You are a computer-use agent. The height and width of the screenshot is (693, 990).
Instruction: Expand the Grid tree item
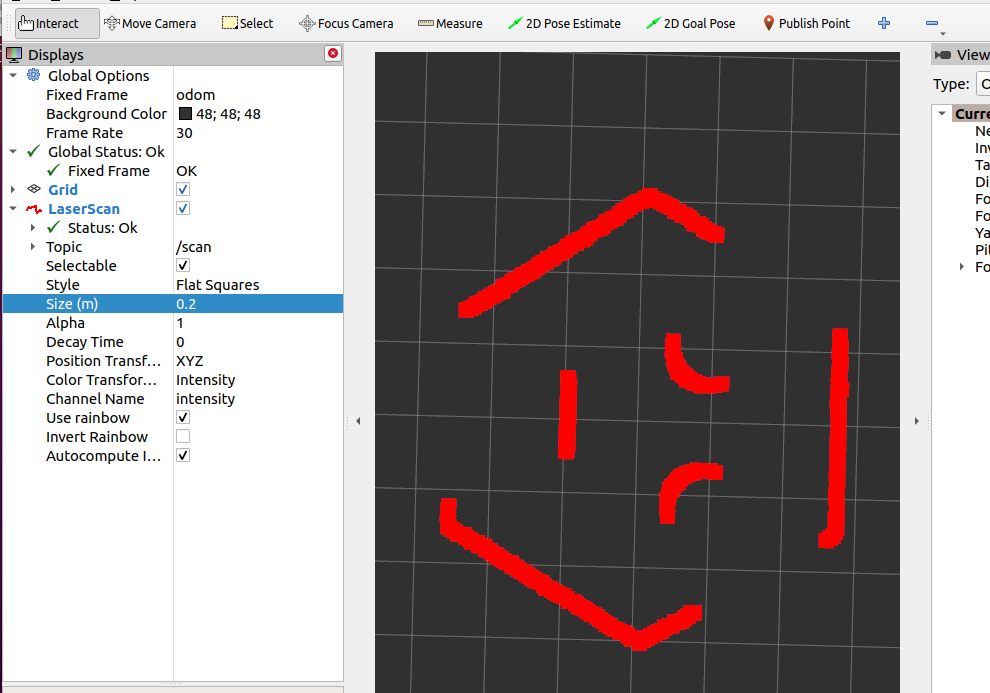13,190
